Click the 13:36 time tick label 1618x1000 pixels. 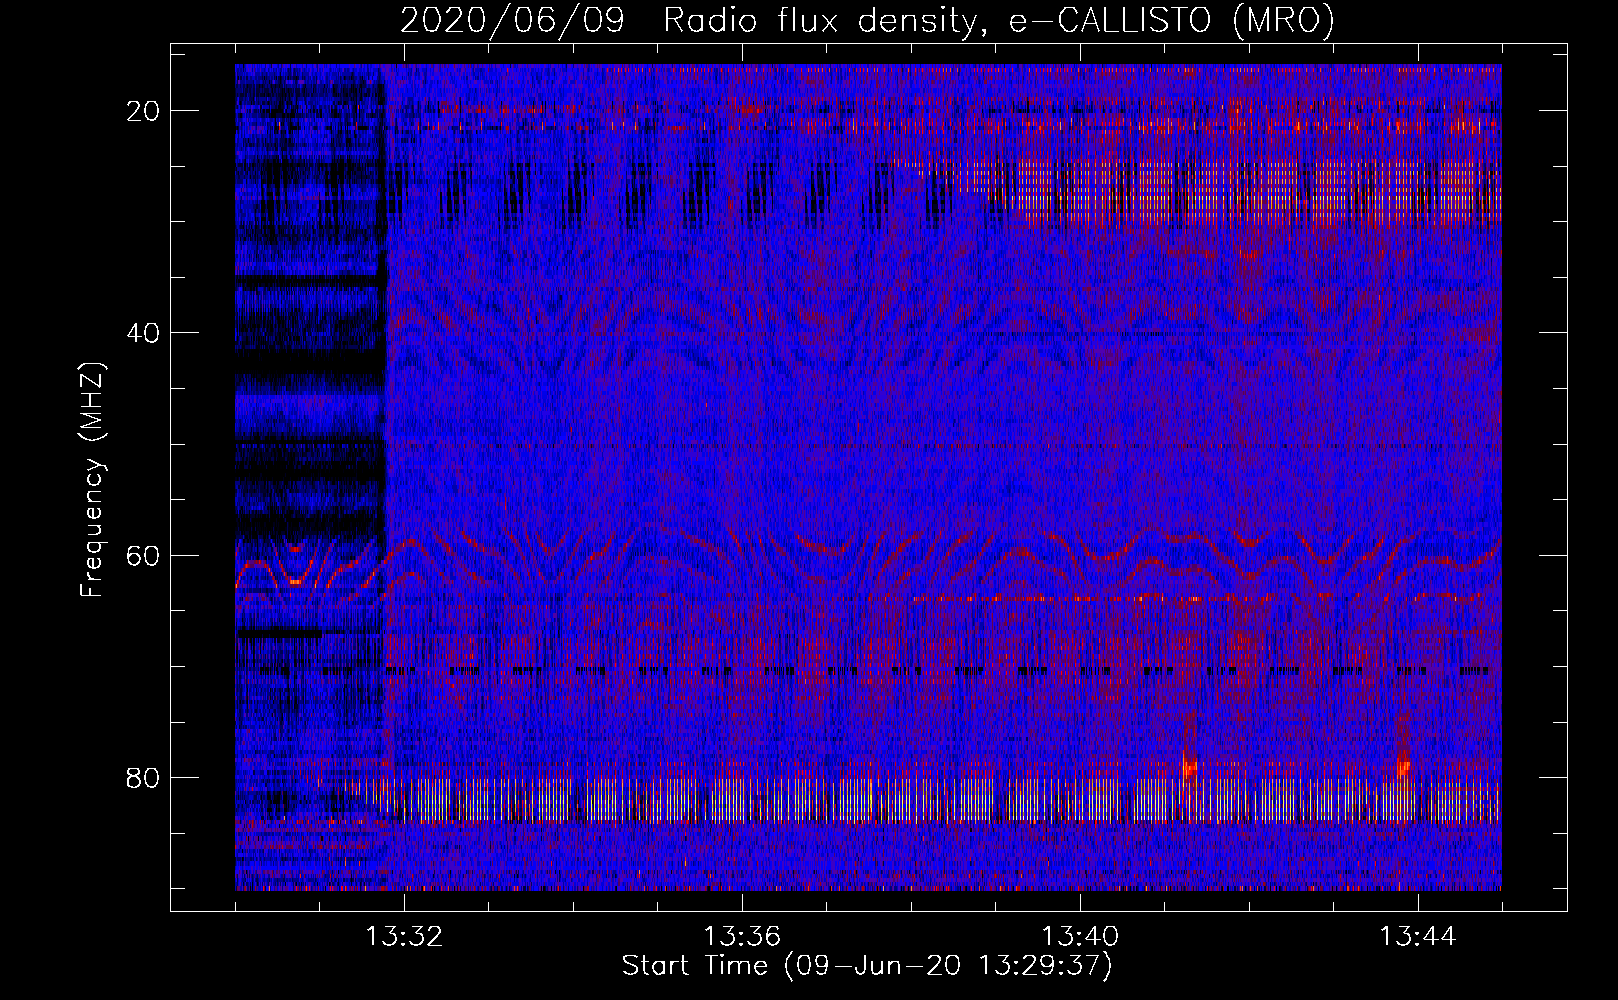click(742, 936)
